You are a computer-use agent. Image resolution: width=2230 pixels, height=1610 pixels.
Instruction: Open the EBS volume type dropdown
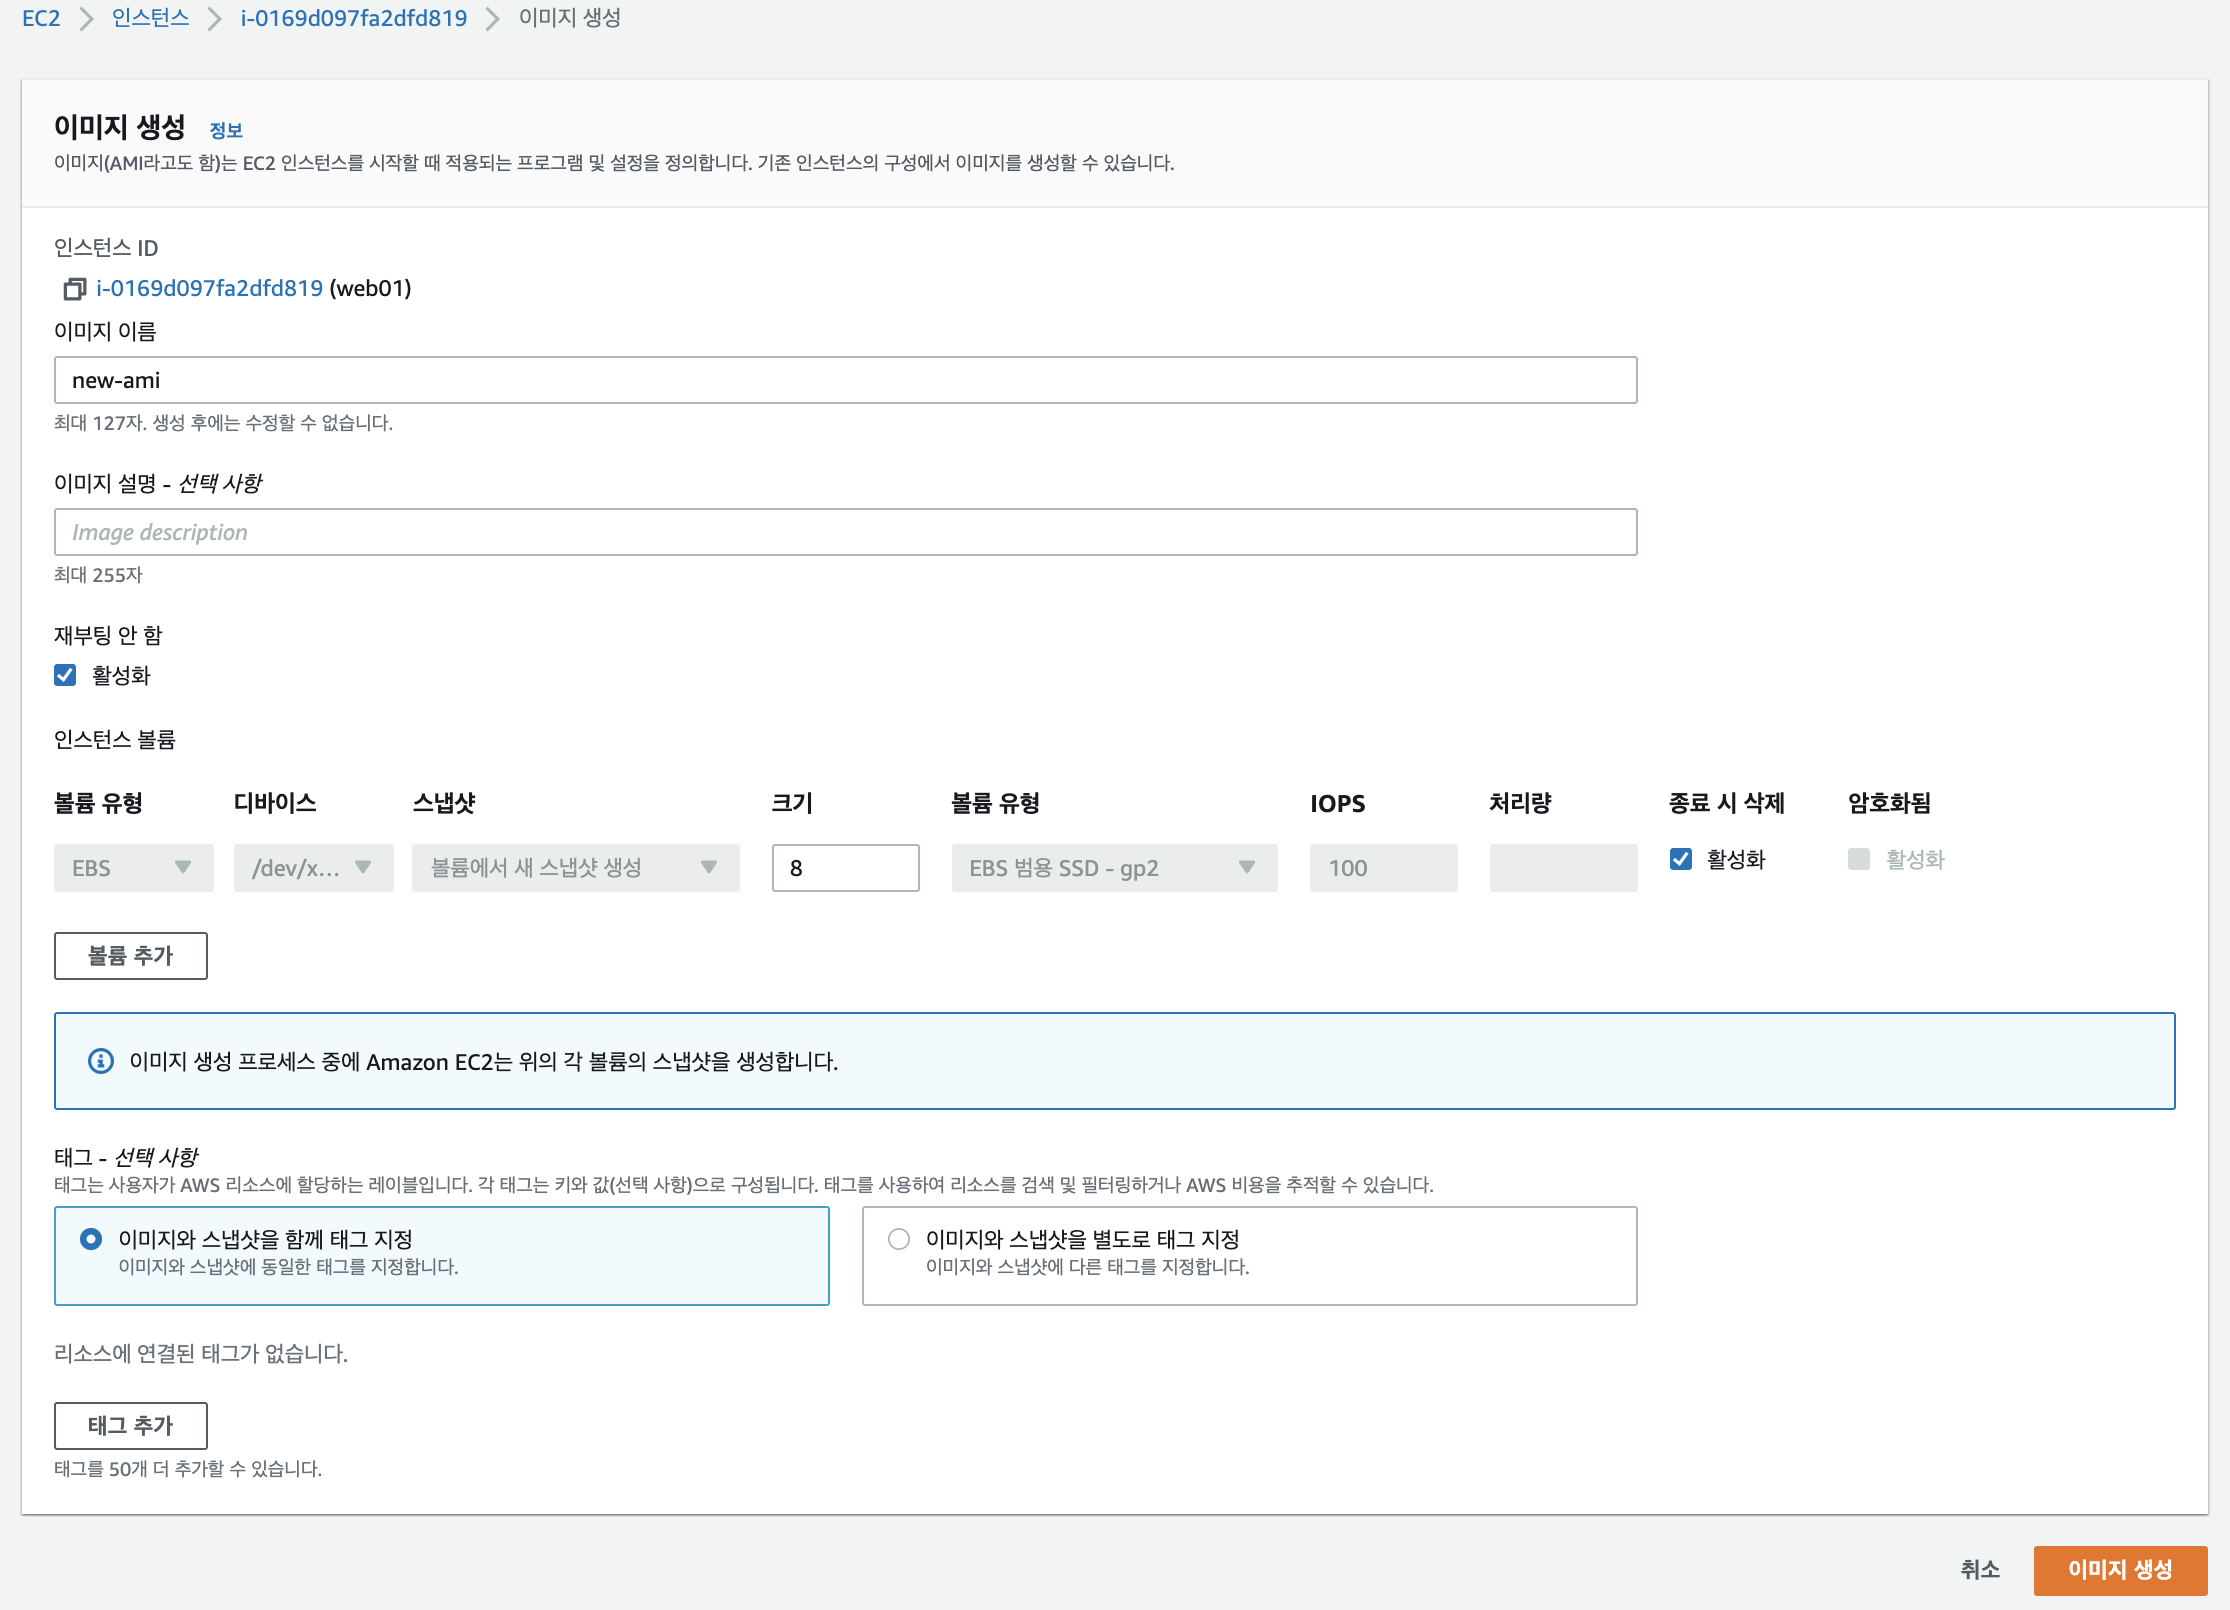pyautogui.click(x=133, y=868)
